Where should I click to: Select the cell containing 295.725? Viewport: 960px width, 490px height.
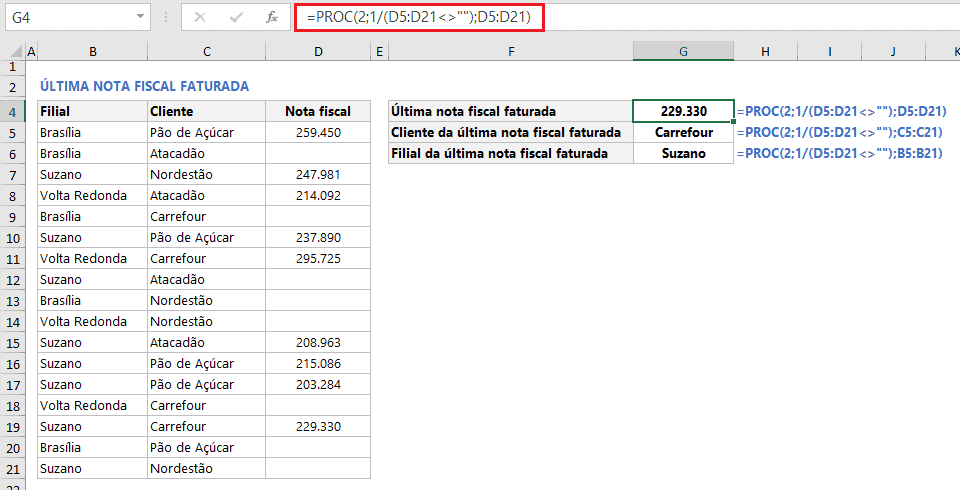point(318,258)
